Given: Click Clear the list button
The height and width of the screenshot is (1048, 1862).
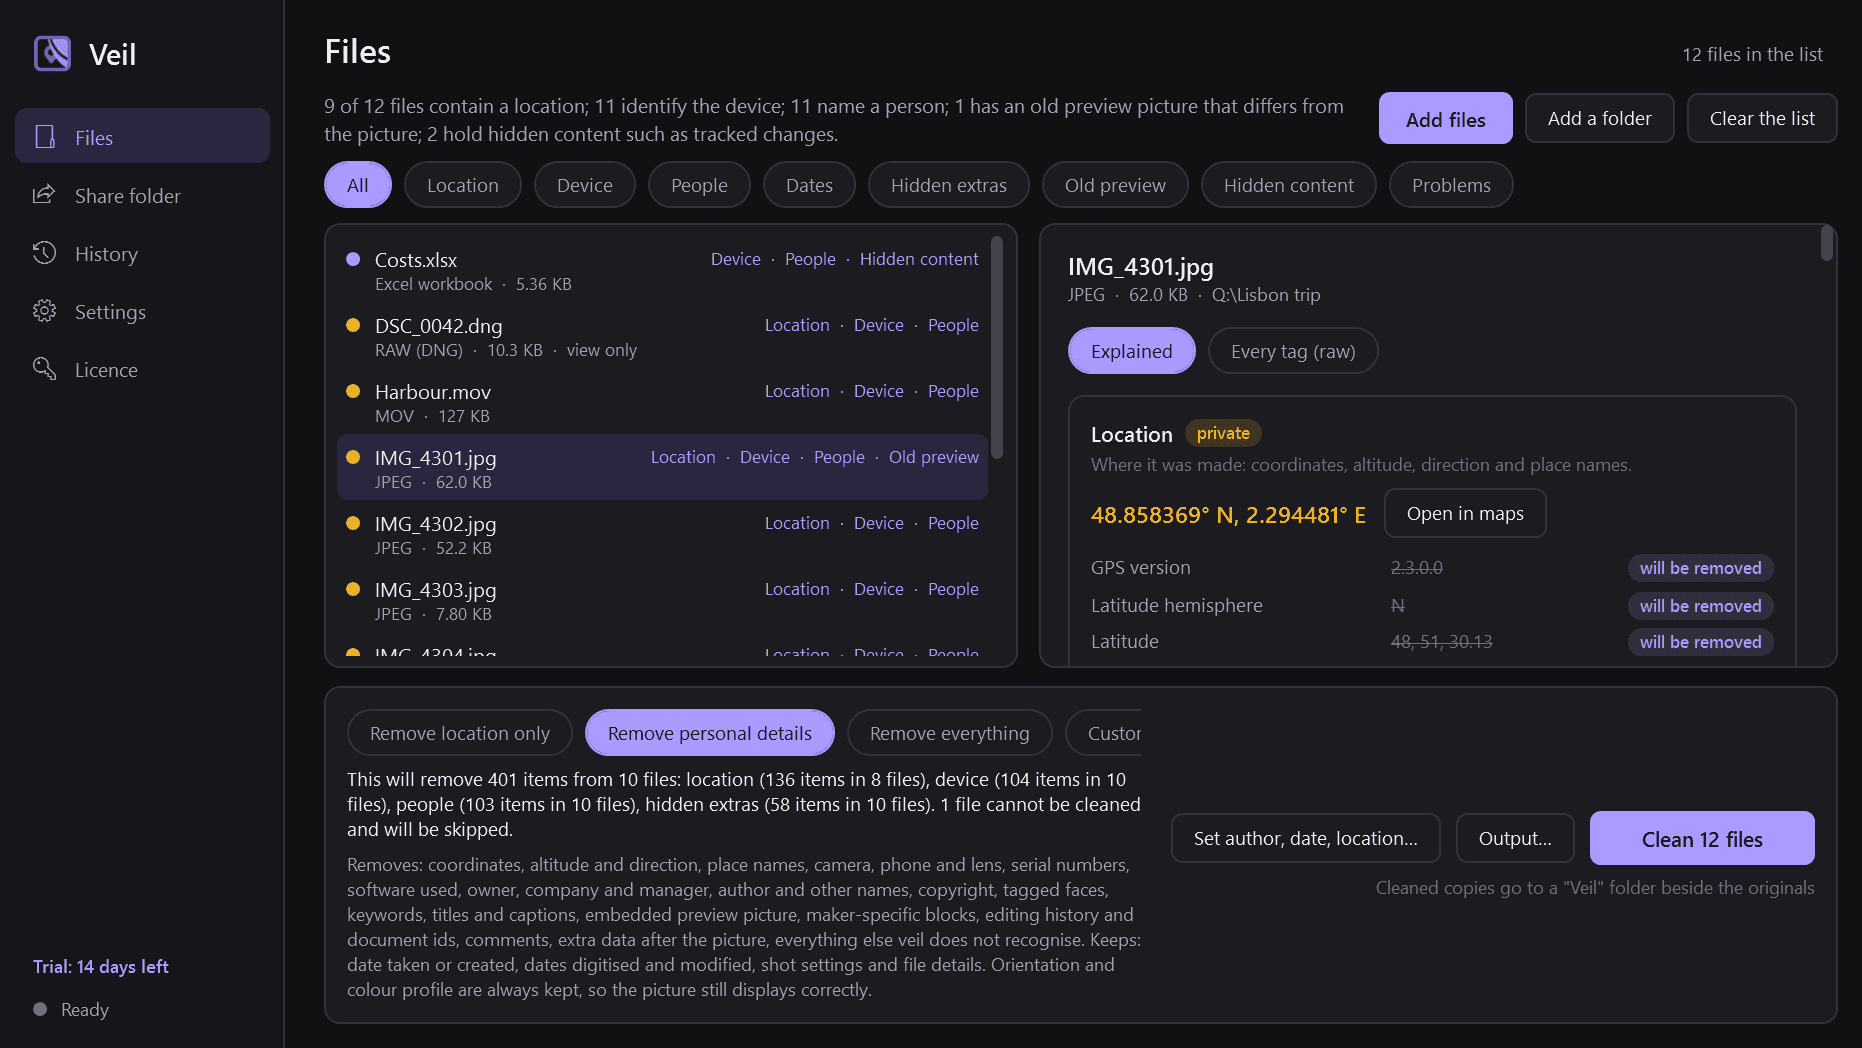Looking at the screenshot, I should (x=1762, y=118).
